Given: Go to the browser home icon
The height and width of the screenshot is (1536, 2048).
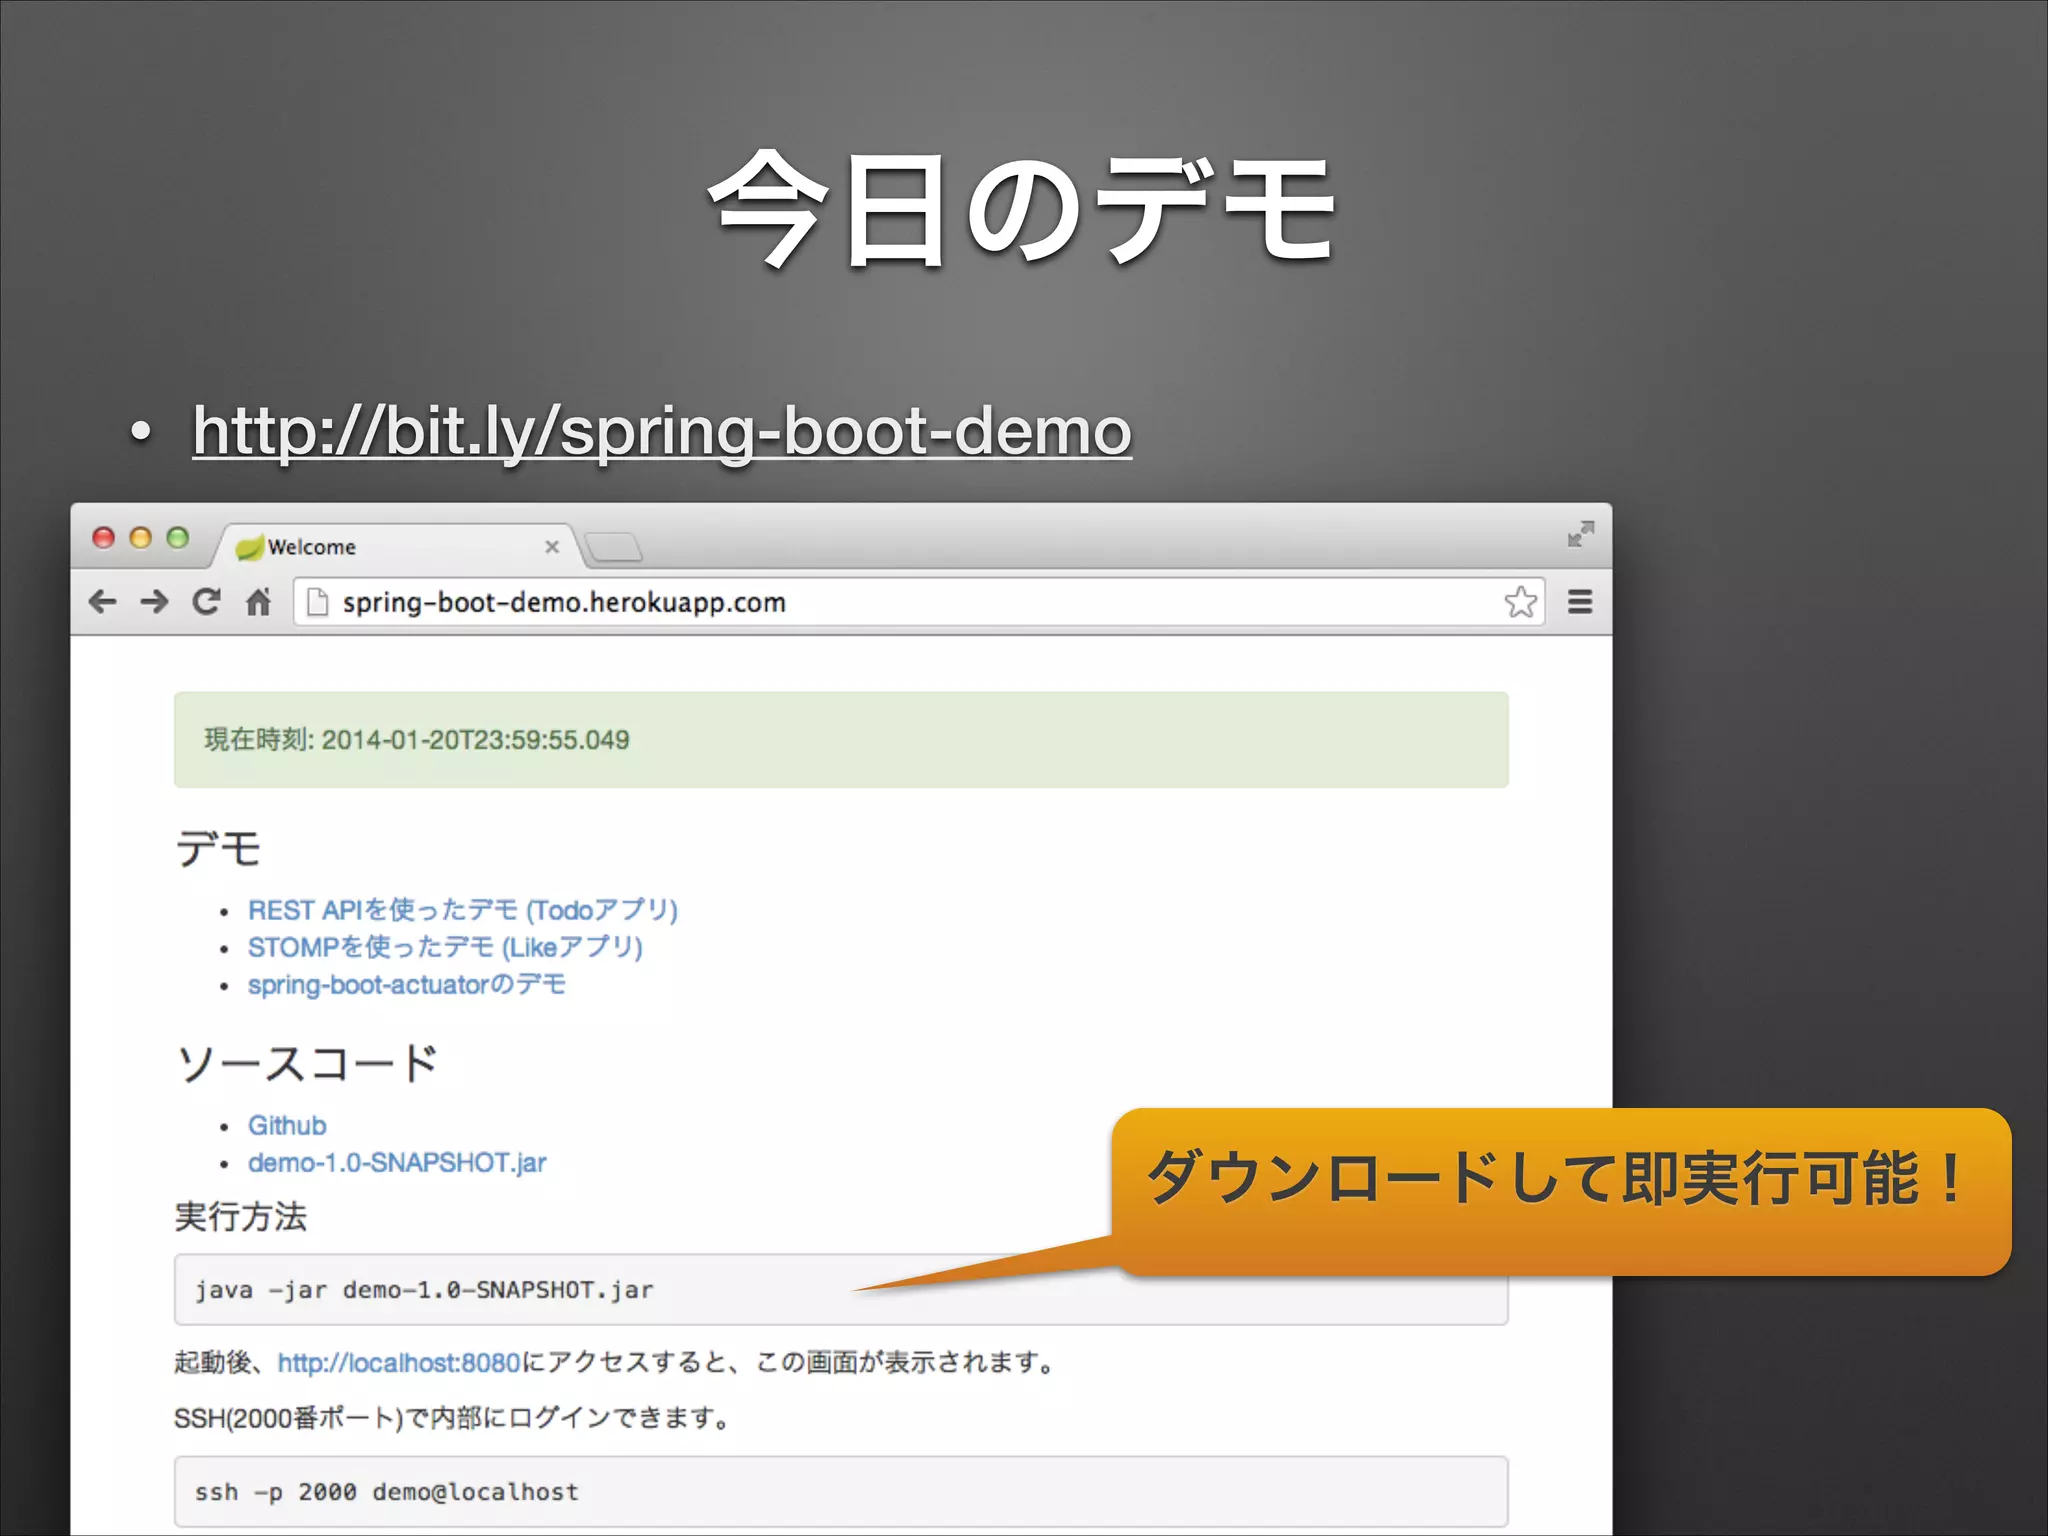Looking at the screenshot, I should pos(258,602).
